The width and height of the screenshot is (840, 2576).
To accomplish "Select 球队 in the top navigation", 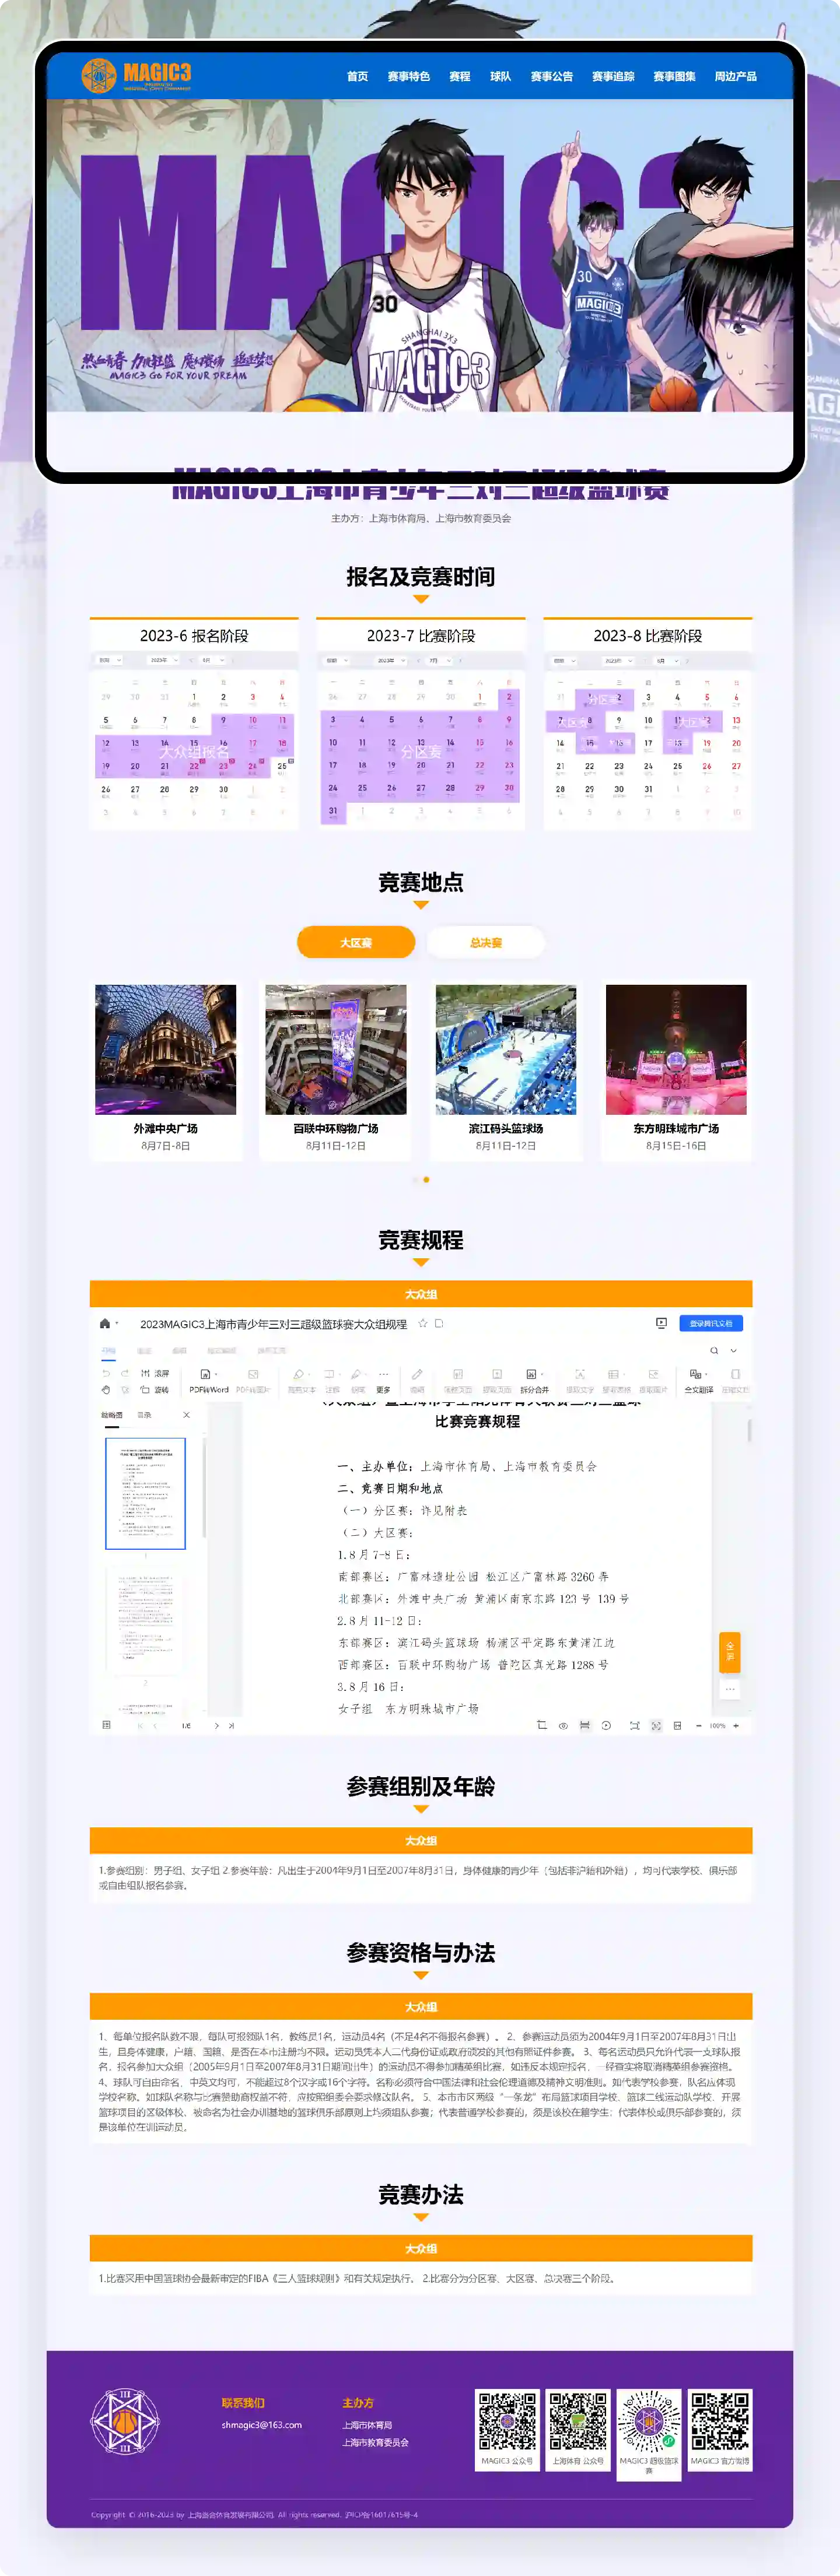I will 501,76.
